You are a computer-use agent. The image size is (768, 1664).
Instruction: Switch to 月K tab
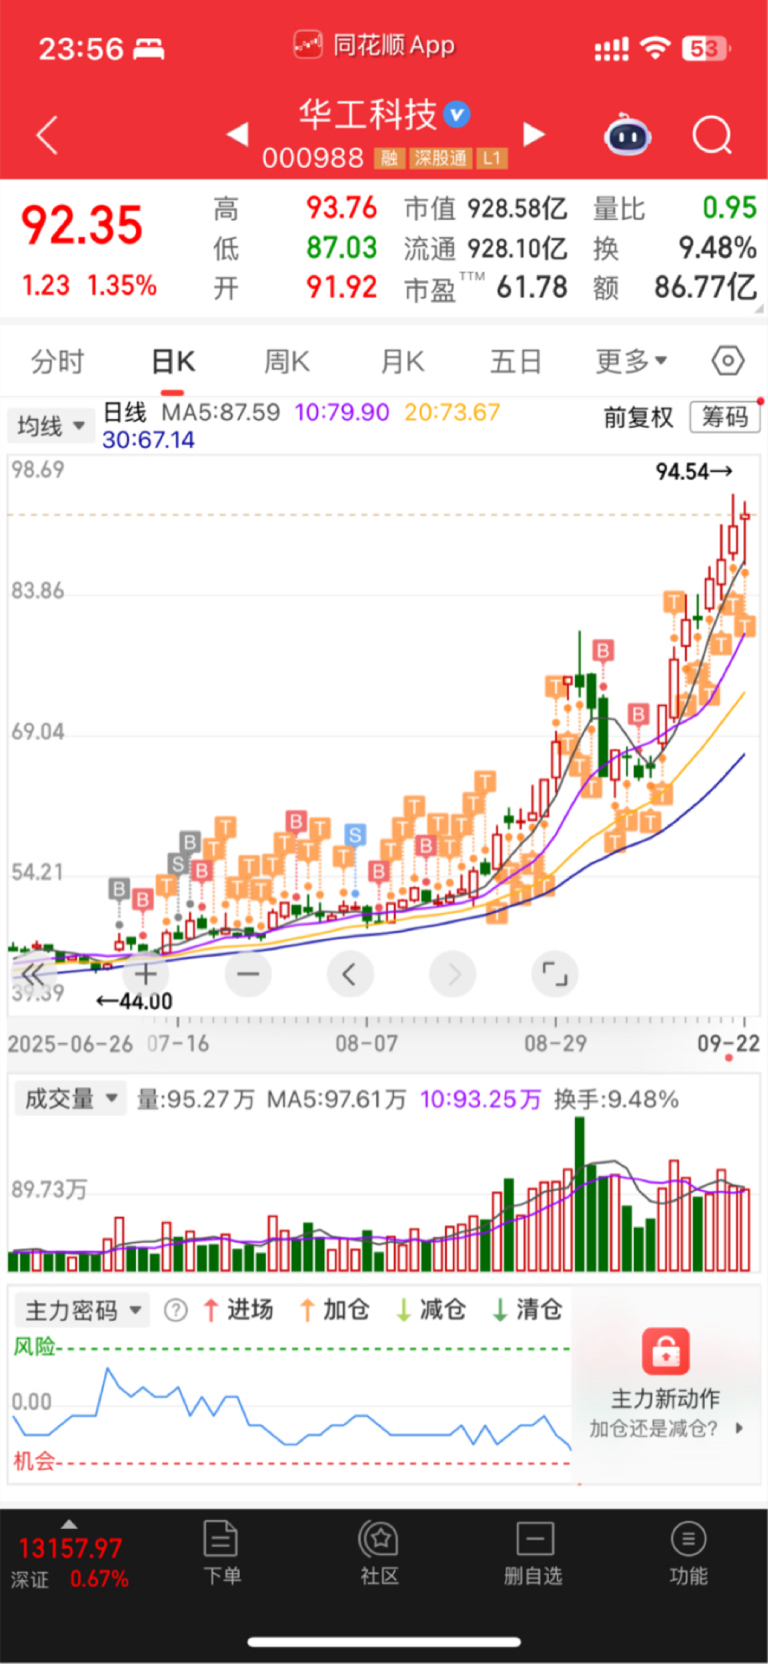403,361
